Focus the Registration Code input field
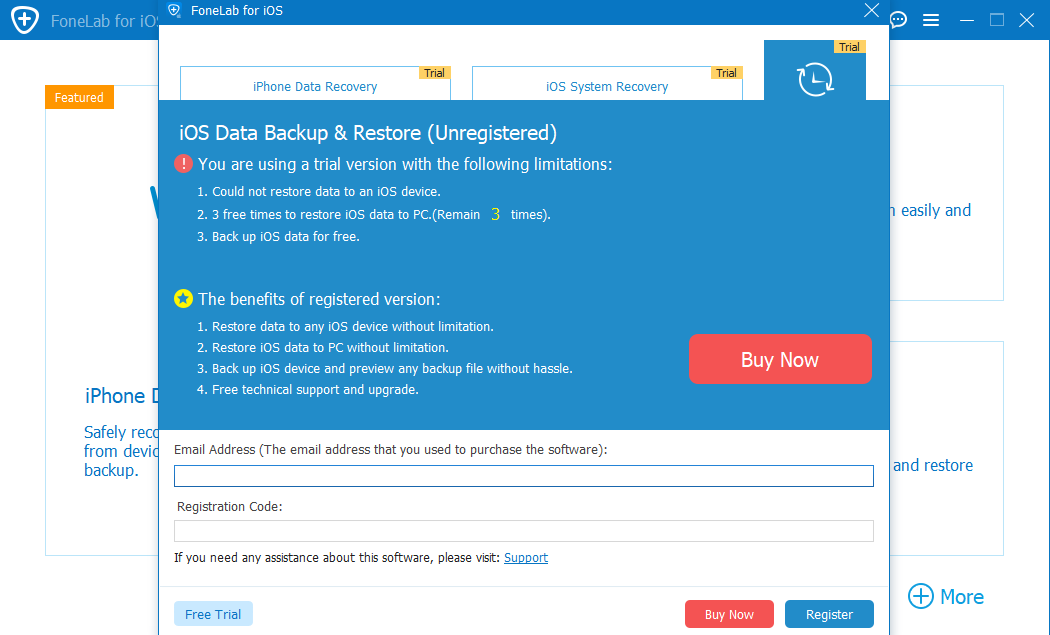 coord(524,531)
